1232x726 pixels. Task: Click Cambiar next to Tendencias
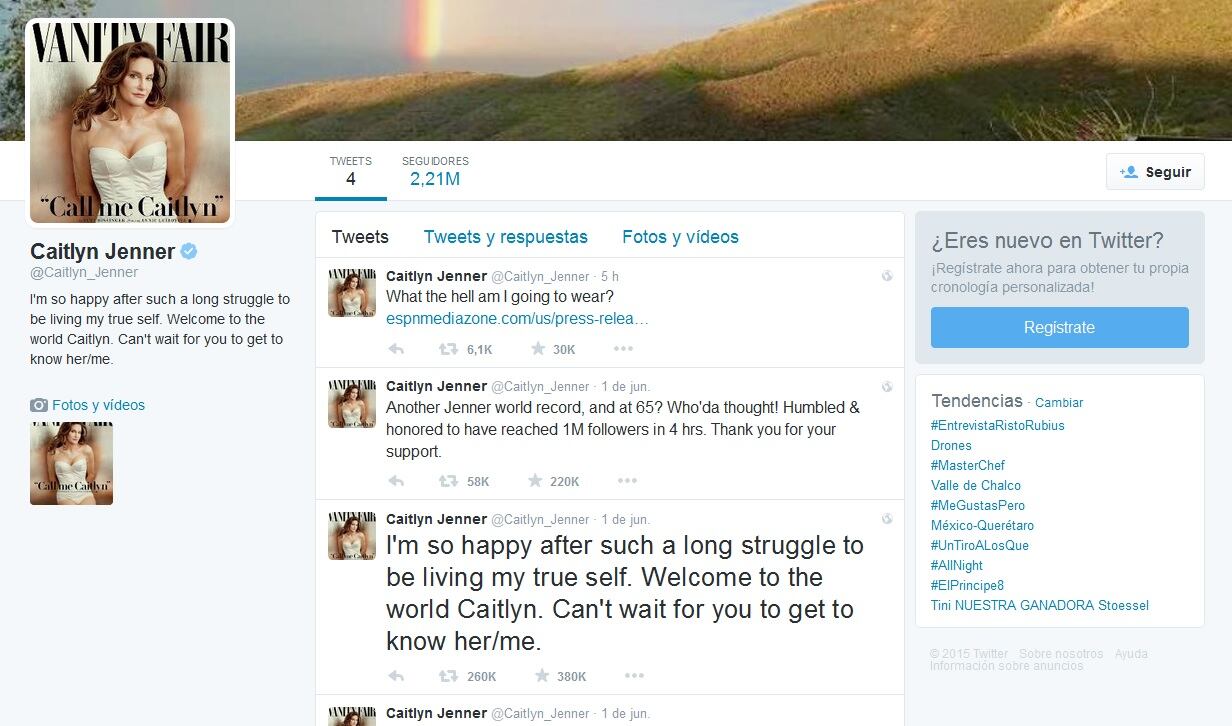pyautogui.click(x=1059, y=403)
